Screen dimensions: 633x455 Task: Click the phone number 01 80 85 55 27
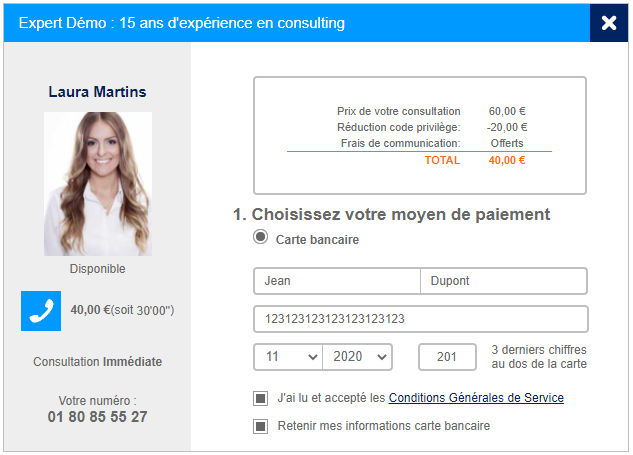pyautogui.click(x=98, y=417)
